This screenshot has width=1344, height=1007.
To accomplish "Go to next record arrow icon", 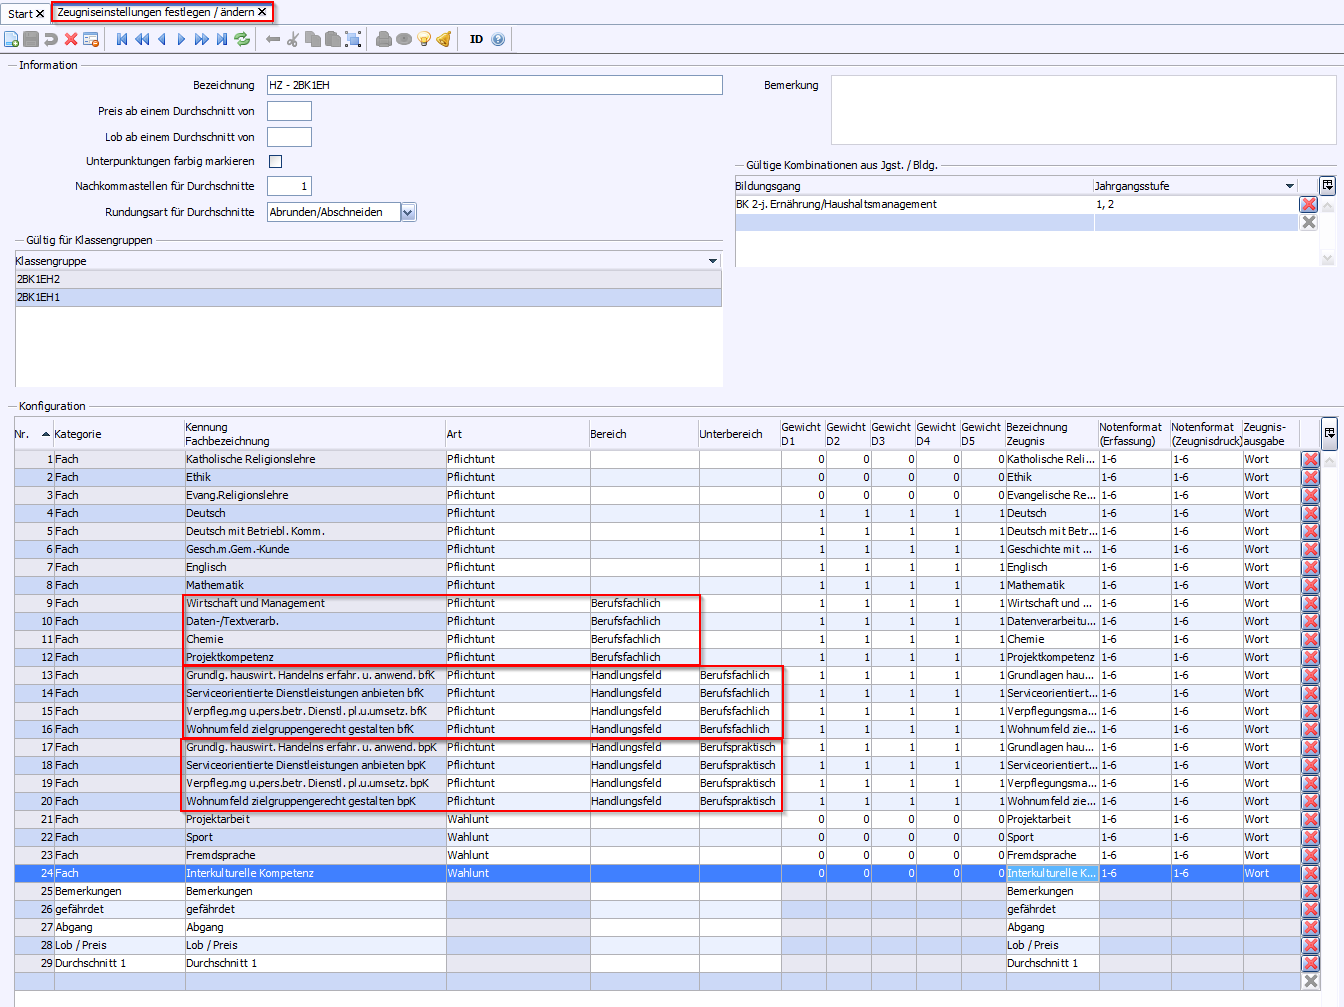I will coord(181,39).
